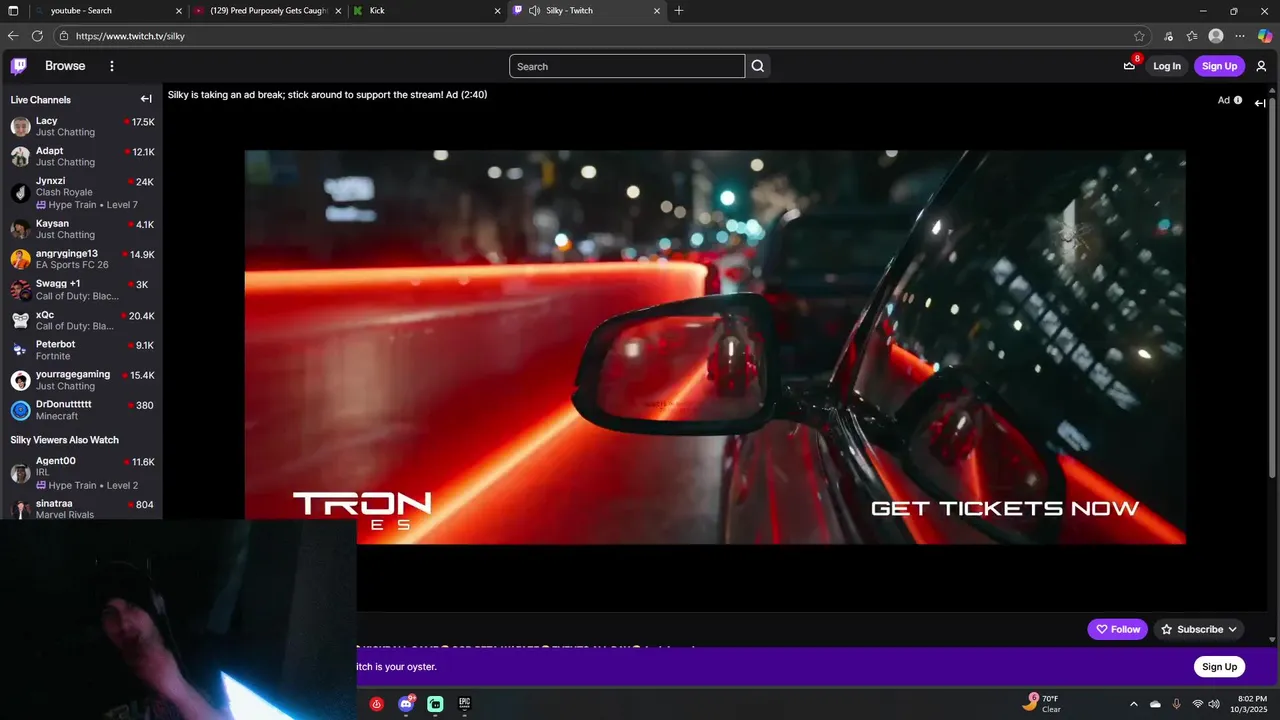Add this page to favorites

pyautogui.click(x=1139, y=35)
